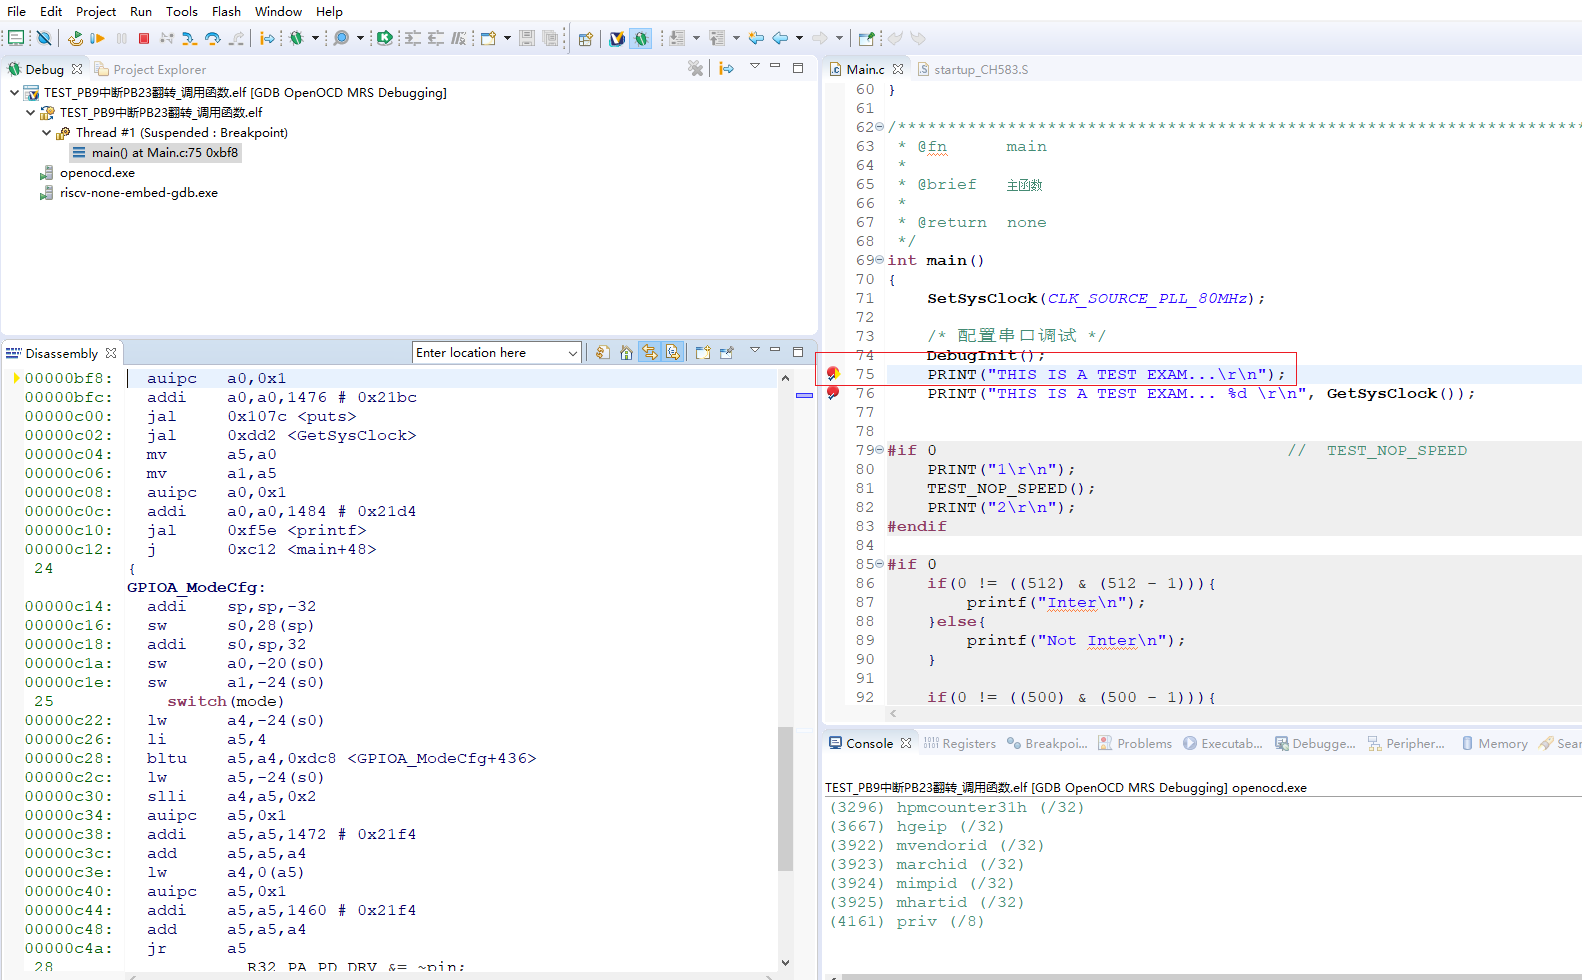Click the new wizard toolbar icon
The image size is (1582, 980).
coord(489,38)
